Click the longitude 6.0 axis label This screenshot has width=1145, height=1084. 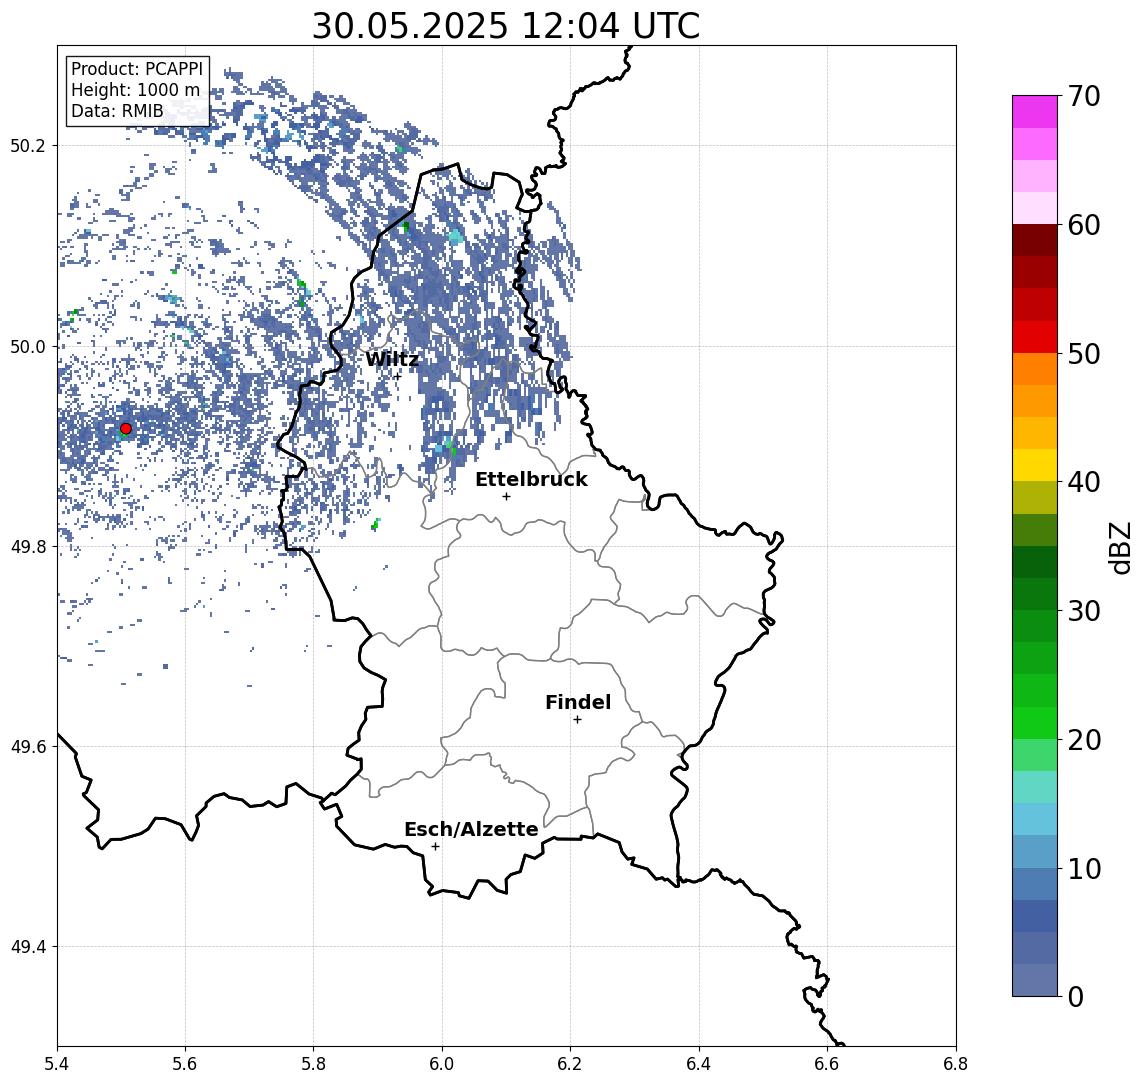pyautogui.click(x=442, y=1064)
